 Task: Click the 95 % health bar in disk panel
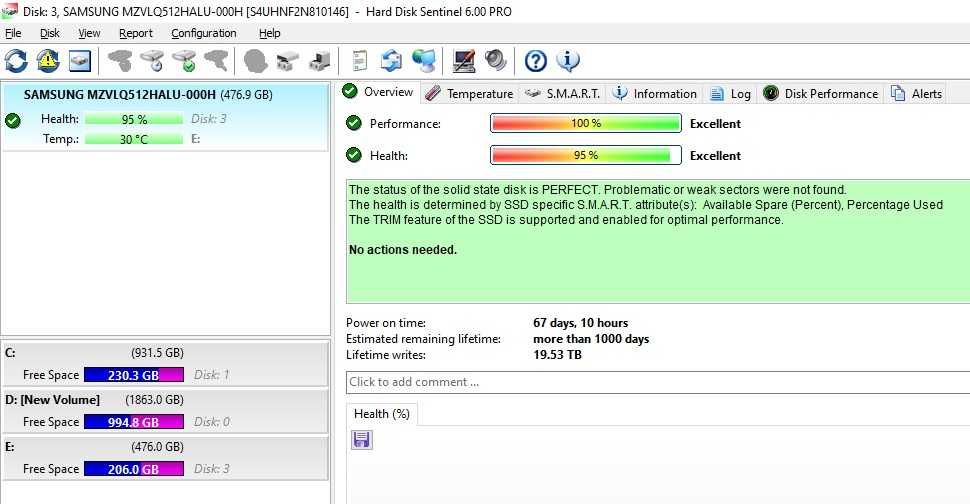tap(134, 119)
